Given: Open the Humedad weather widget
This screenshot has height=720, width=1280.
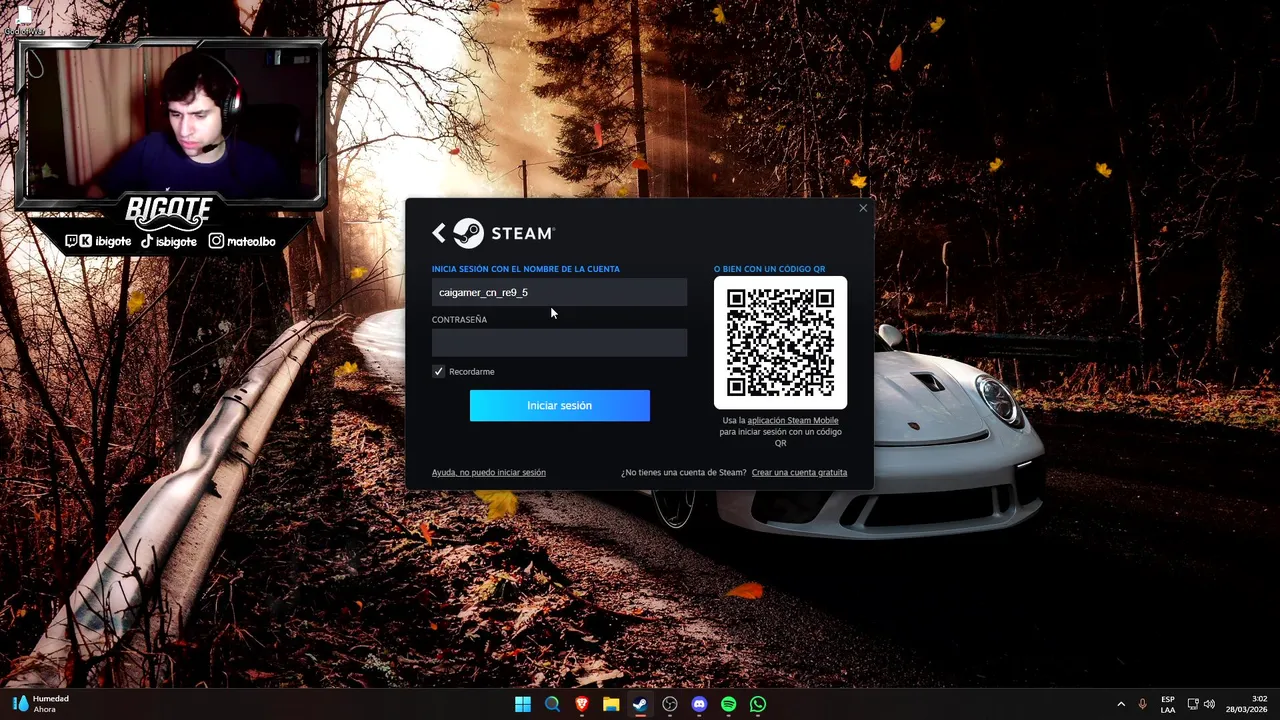Looking at the screenshot, I should [x=41, y=704].
